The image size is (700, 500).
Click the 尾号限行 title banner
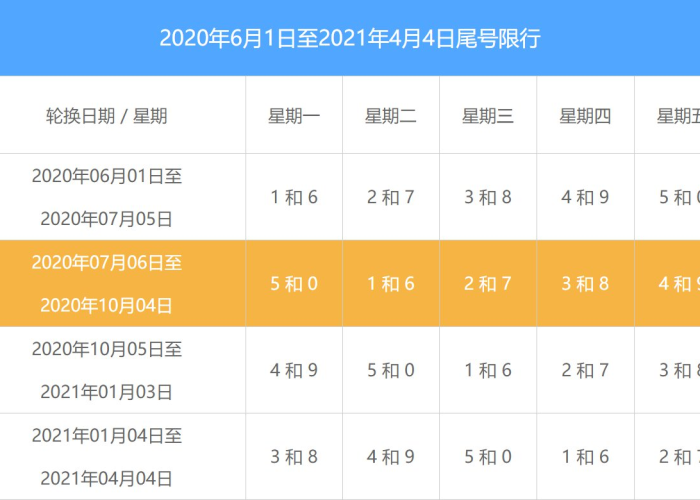pos(350,38)
